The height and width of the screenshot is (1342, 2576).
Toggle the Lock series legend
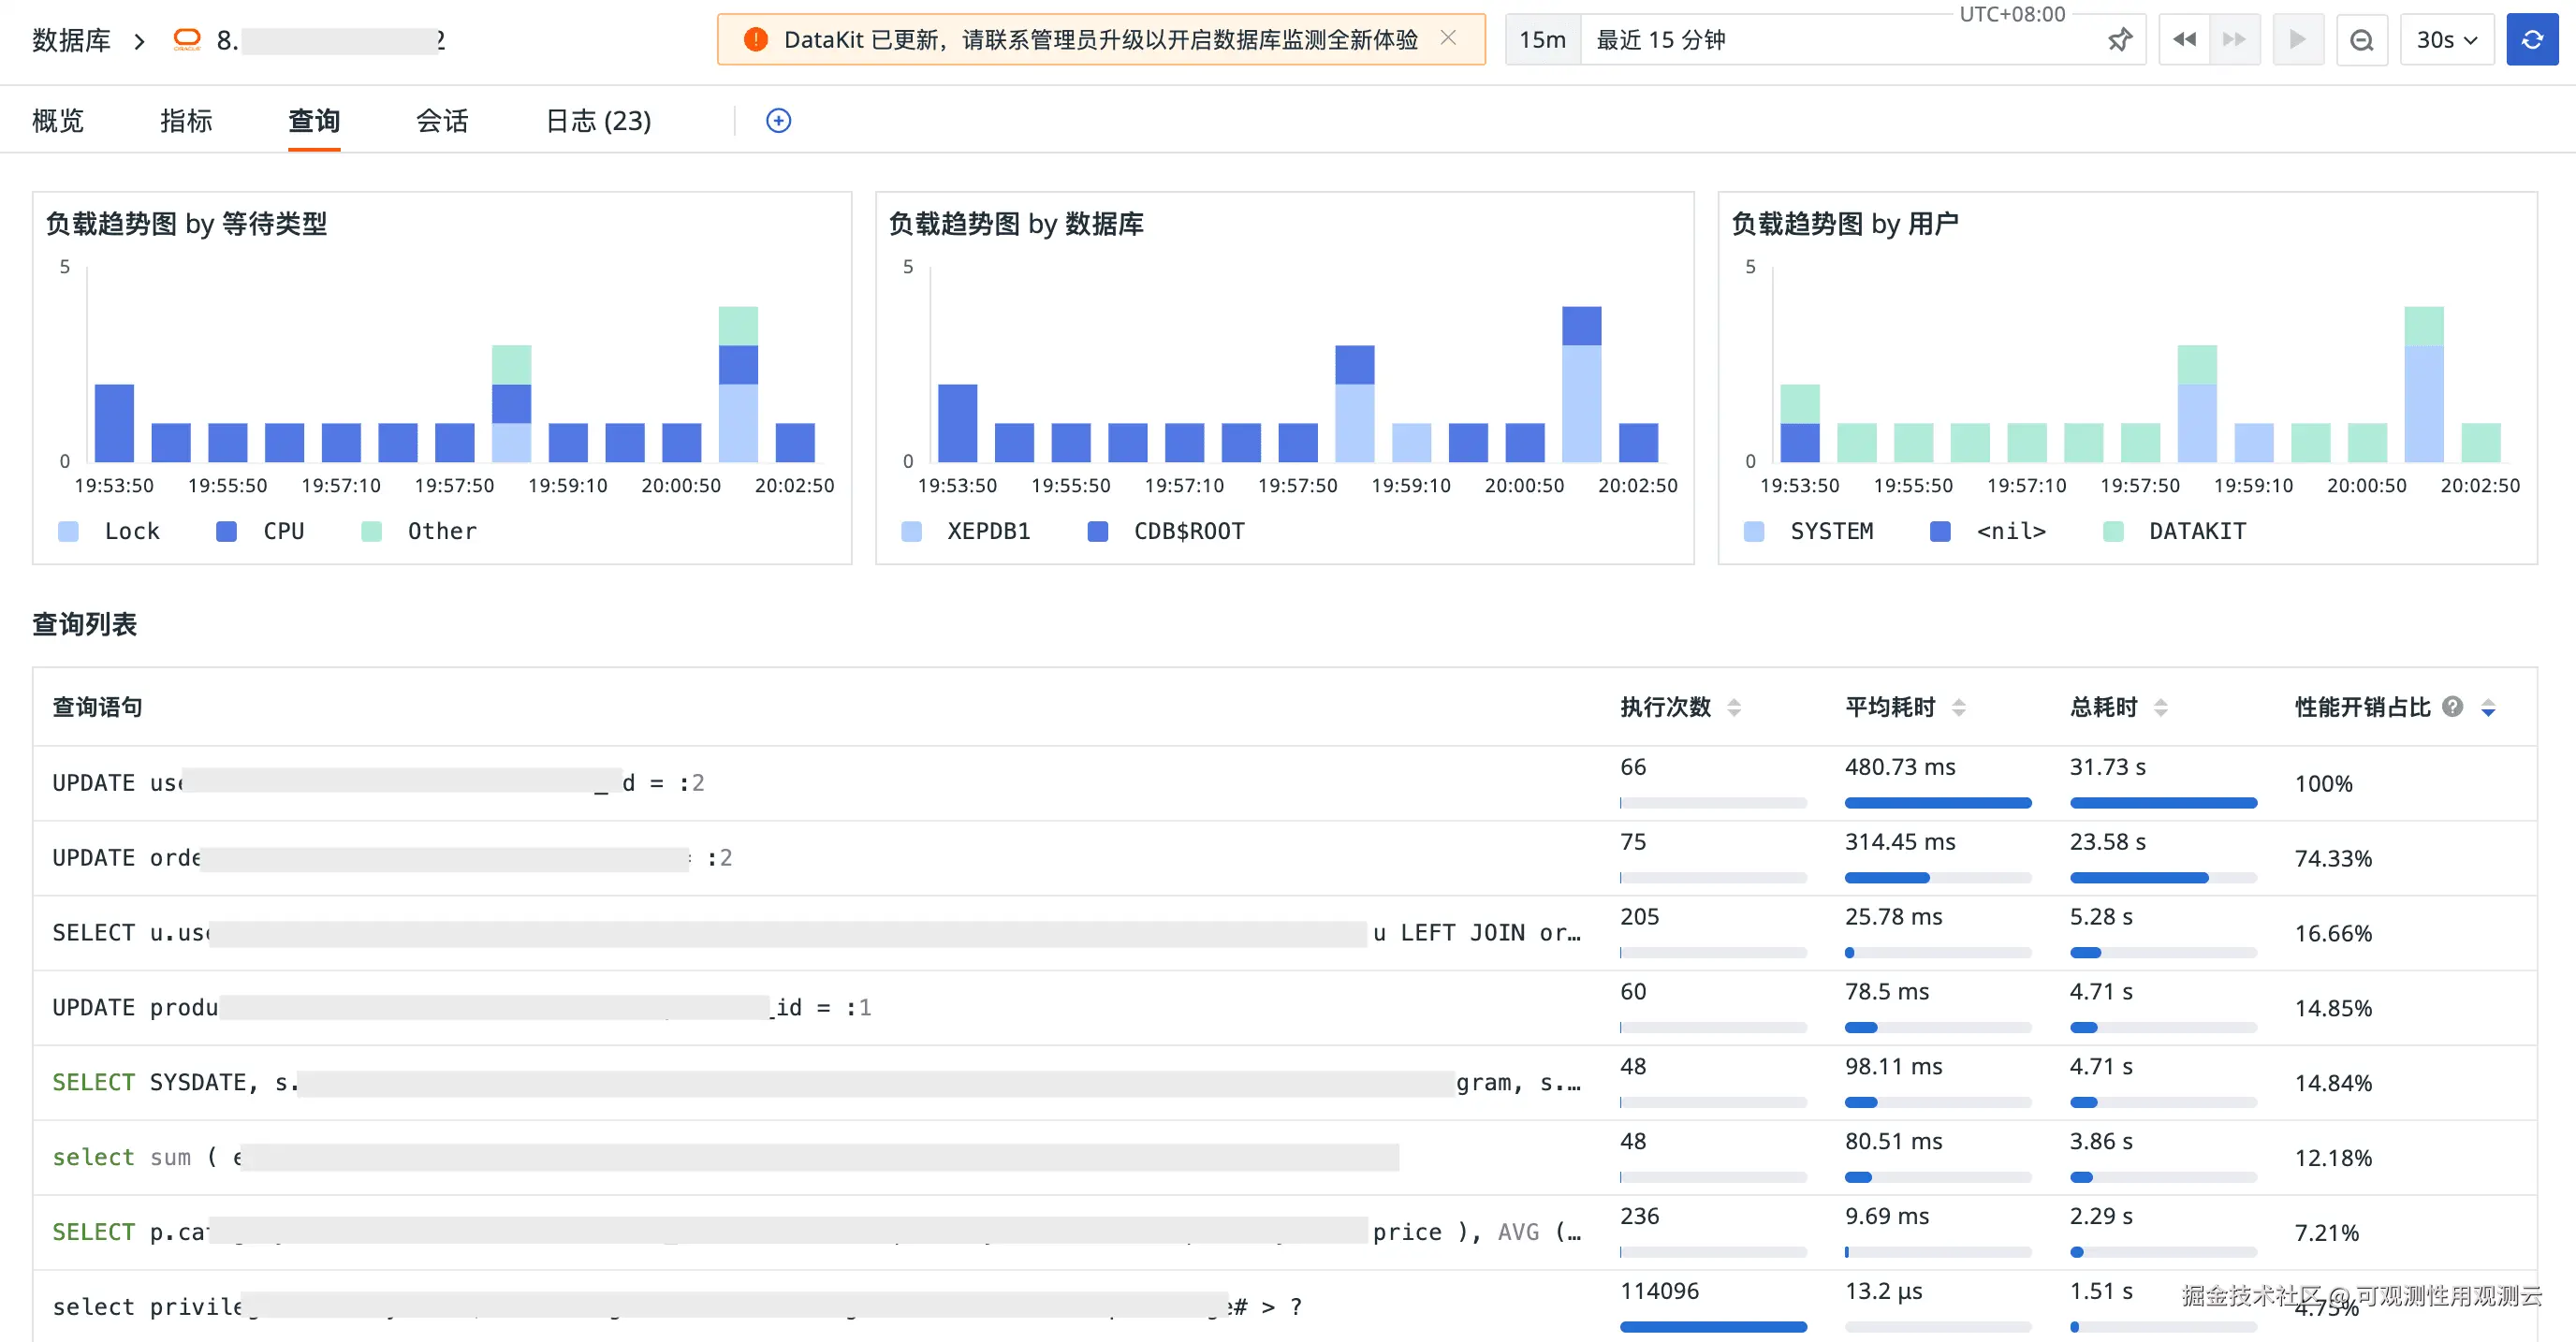click(110, 531)
